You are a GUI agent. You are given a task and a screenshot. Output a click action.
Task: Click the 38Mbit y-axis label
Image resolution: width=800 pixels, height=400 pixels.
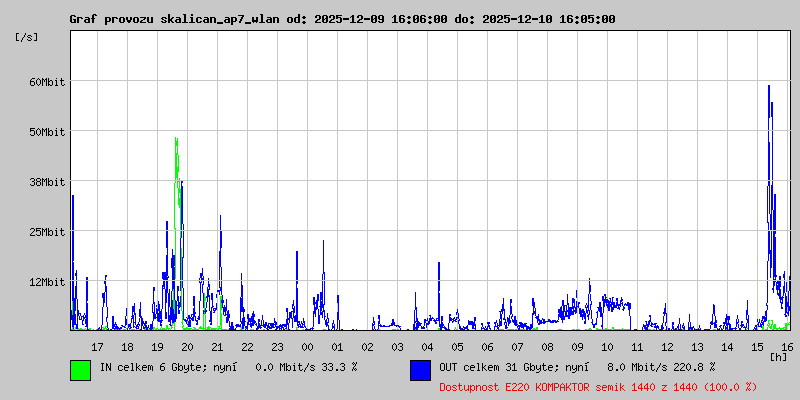point(47,182)
